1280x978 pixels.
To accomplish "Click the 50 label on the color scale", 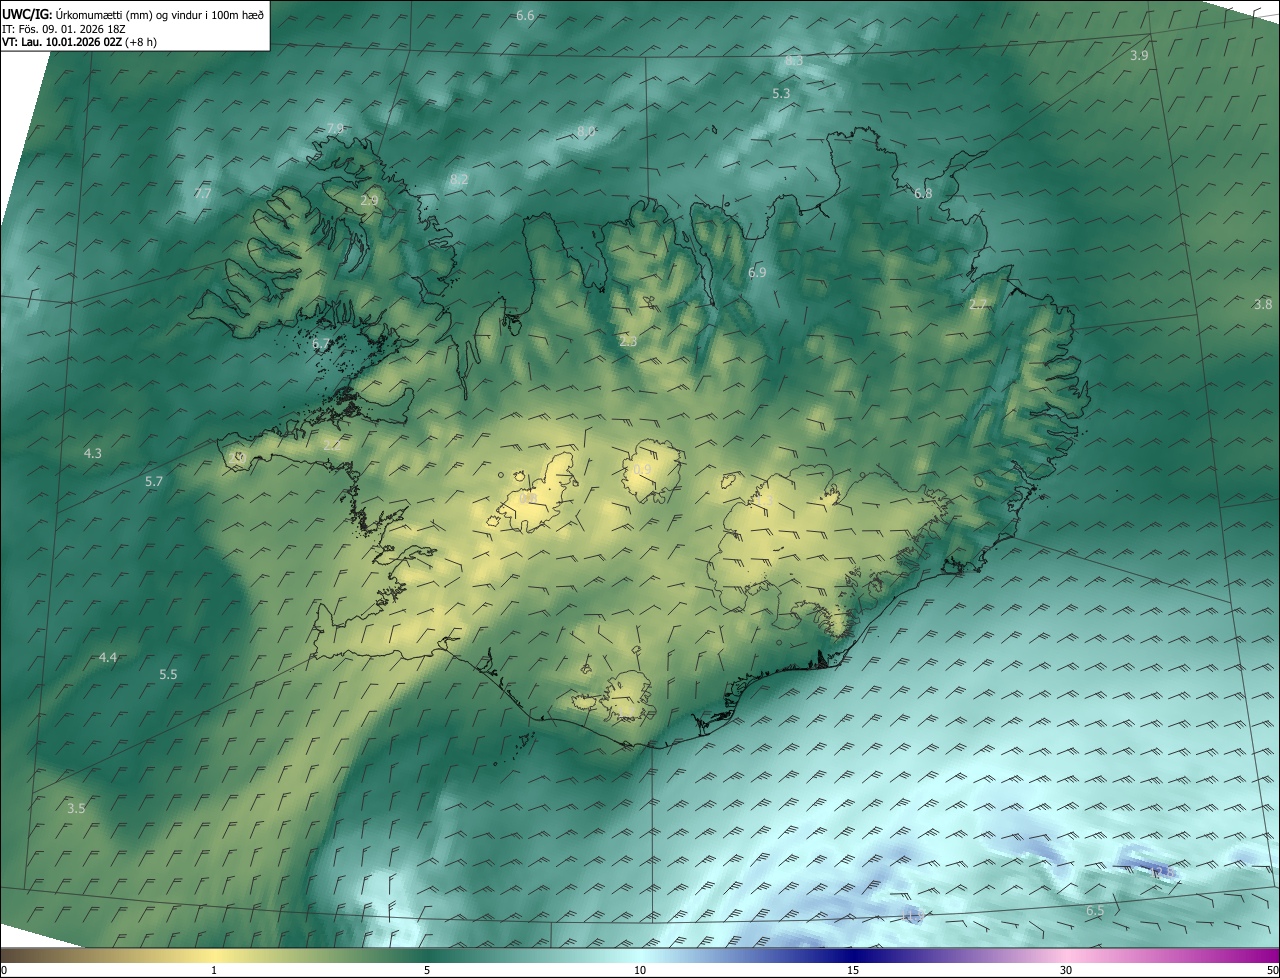I will click(1272, 971).
